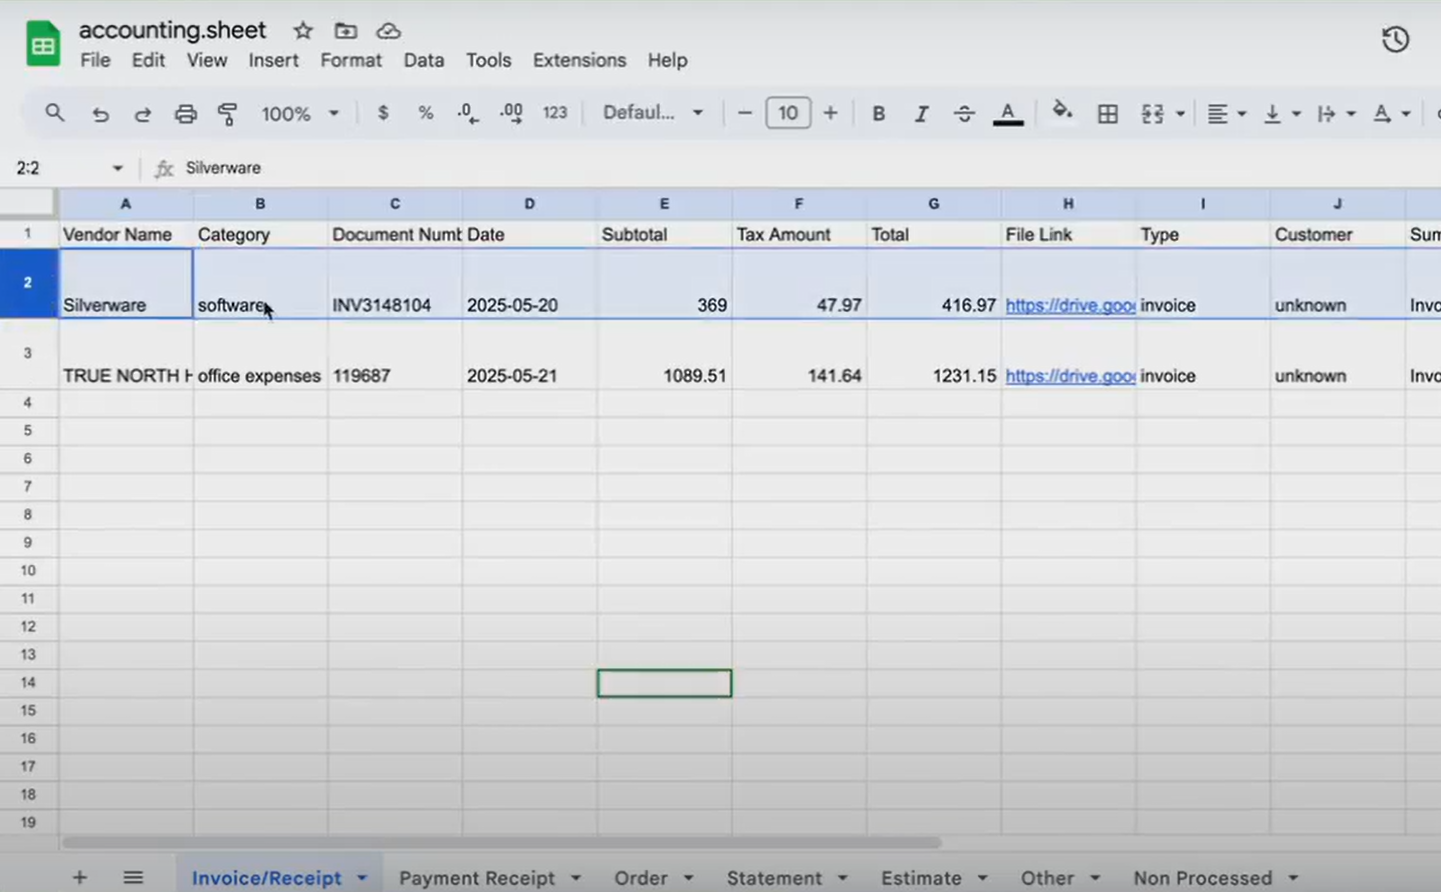1441x892 pixels.
Task: Open the text color picker
Action: pyautogui.click(x=1008, y=113)
